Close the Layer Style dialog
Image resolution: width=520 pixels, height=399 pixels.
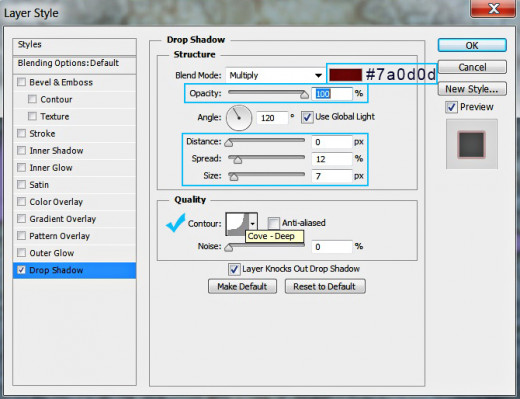click(494, 8)
